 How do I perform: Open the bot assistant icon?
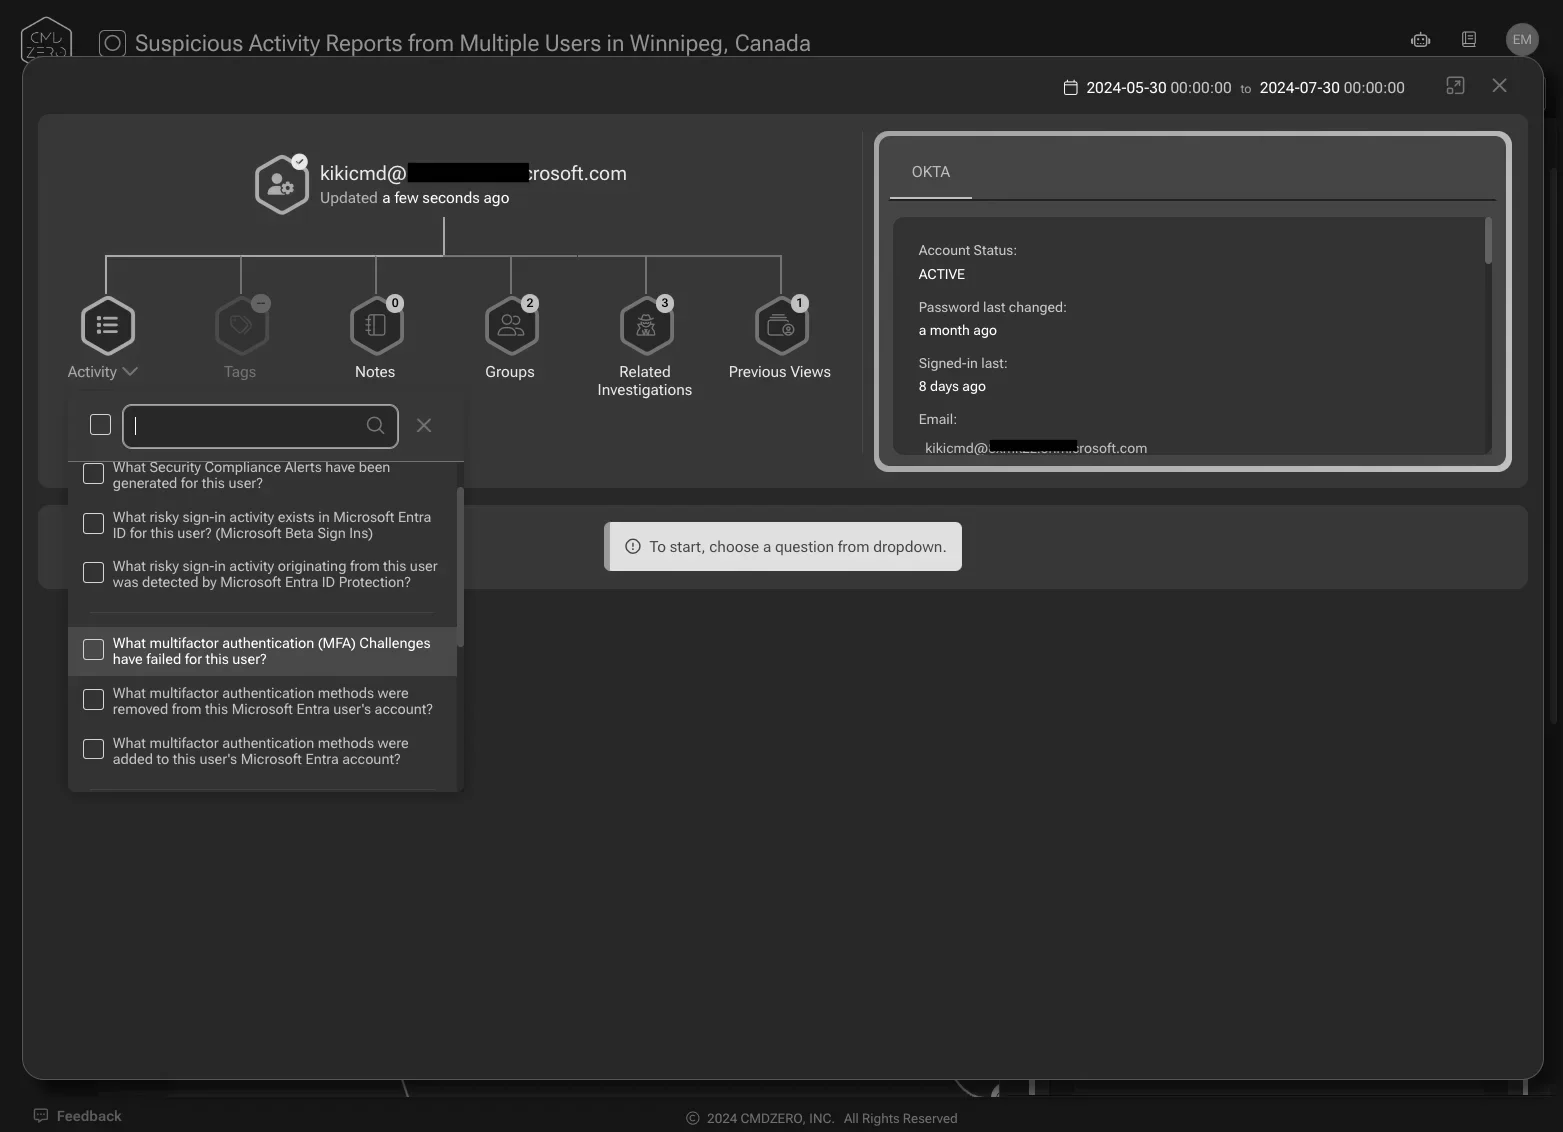(x=1420, y=39)
